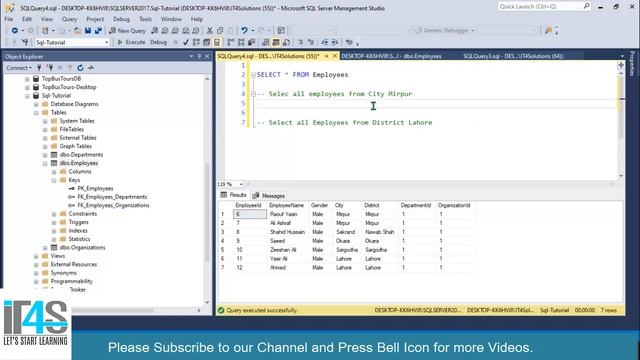Click the Copy icon in toolbar
Viewport: 640px width, 360px height.
pos(220,31)
